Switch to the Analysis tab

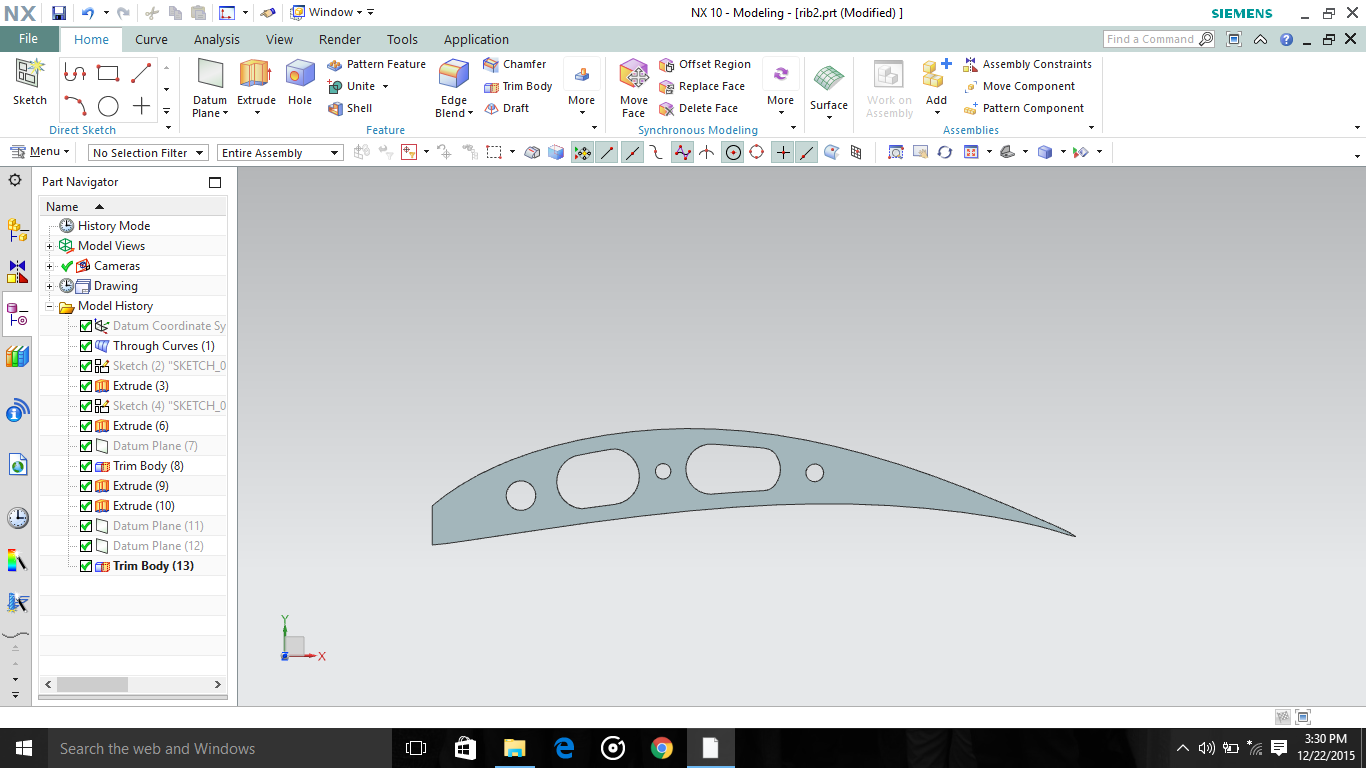click(x=217, y=39)
